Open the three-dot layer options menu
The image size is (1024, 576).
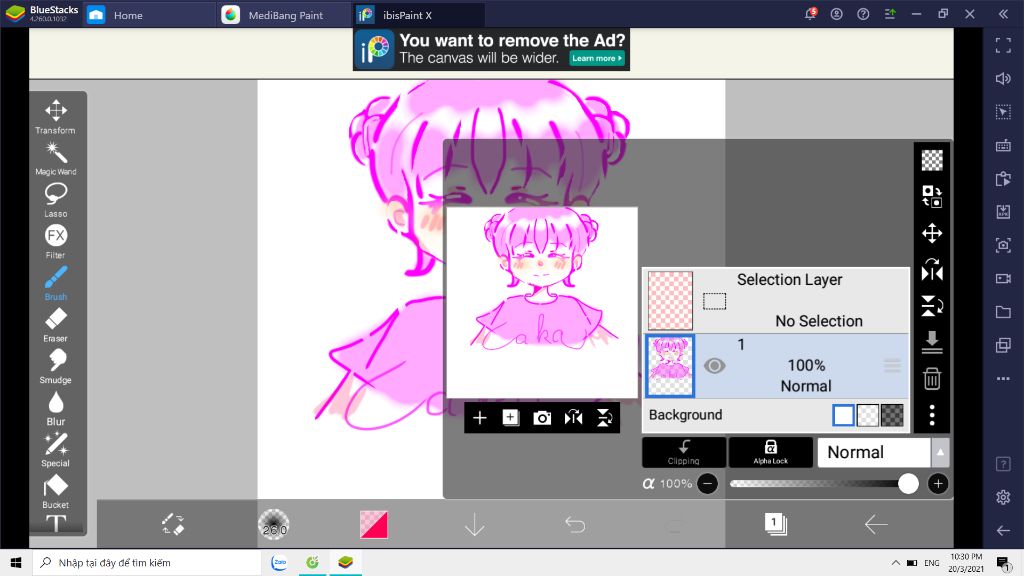pyautogui.click(x=932, y=415)
